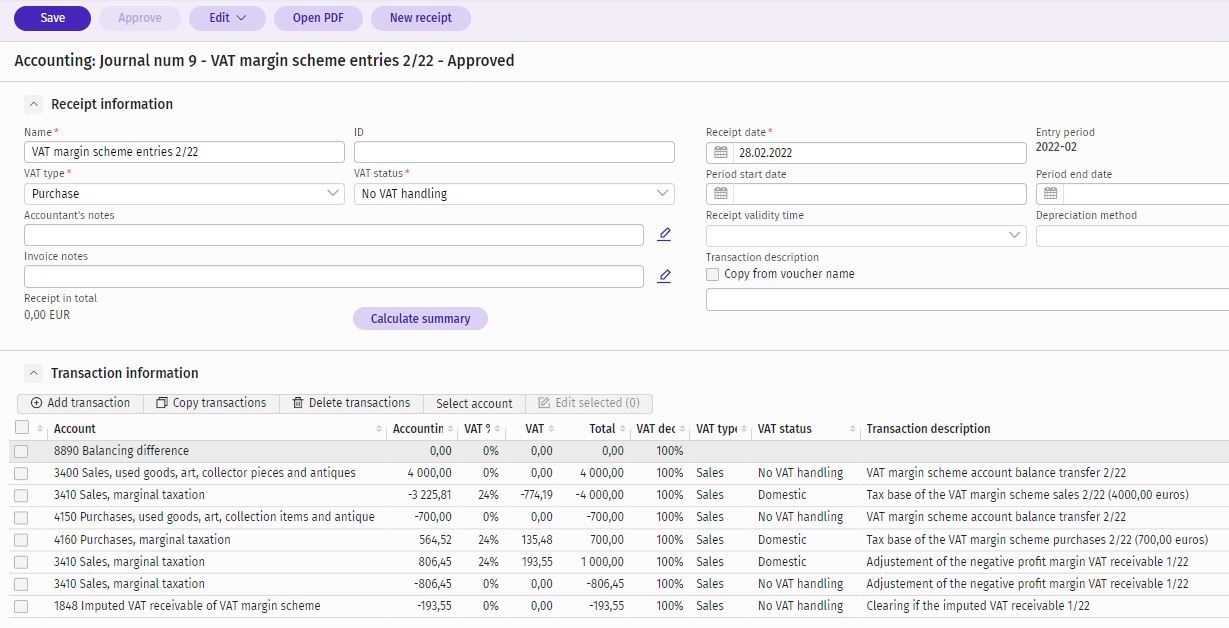
Task: Click the disabled Approve button
Action: tap(140, 18)
